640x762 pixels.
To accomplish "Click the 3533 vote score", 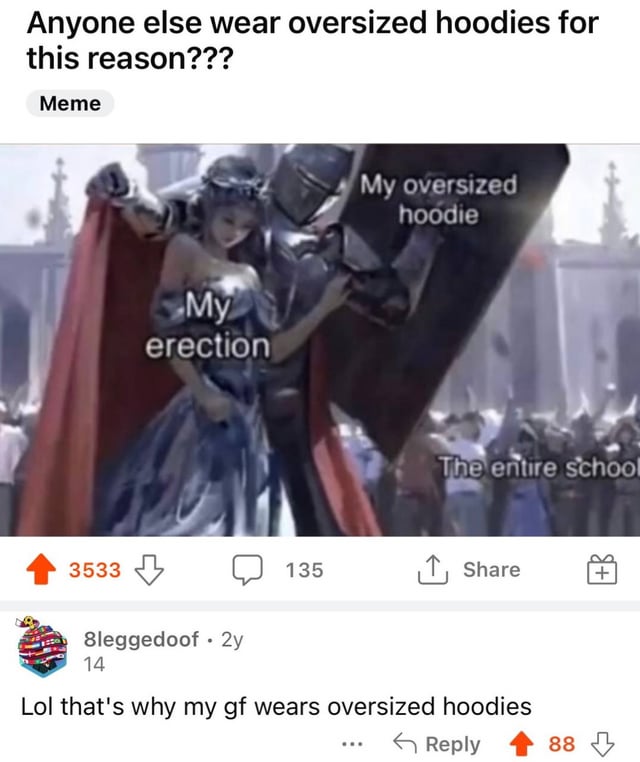I will (x=95, y=570).
